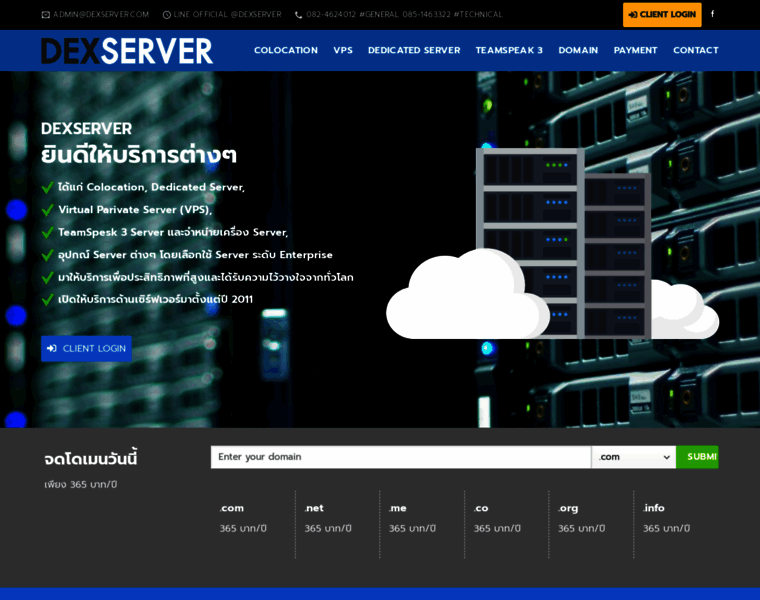Click the LINE OFFICIAL @DEXSERVER text

click(x=227, y=15)
